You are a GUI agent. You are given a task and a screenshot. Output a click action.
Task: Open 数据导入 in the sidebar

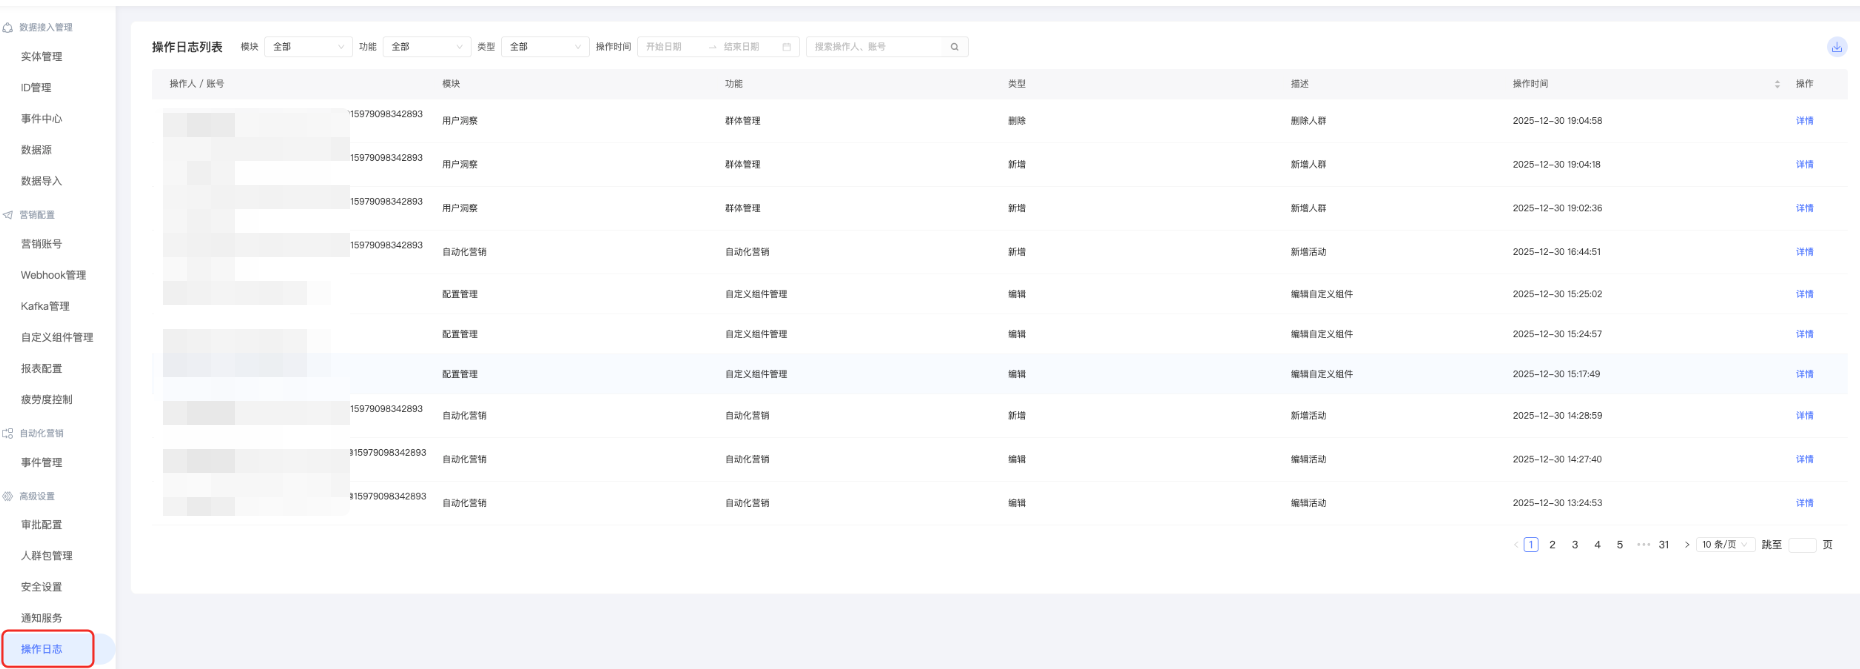point(42,181)
